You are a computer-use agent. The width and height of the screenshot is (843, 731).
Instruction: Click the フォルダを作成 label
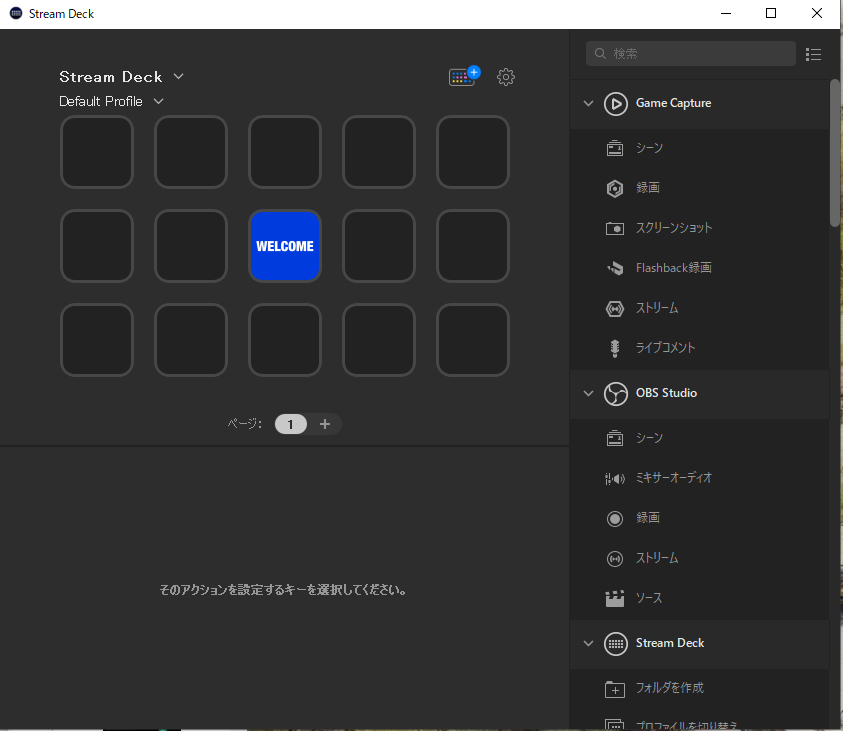[669, 688]
